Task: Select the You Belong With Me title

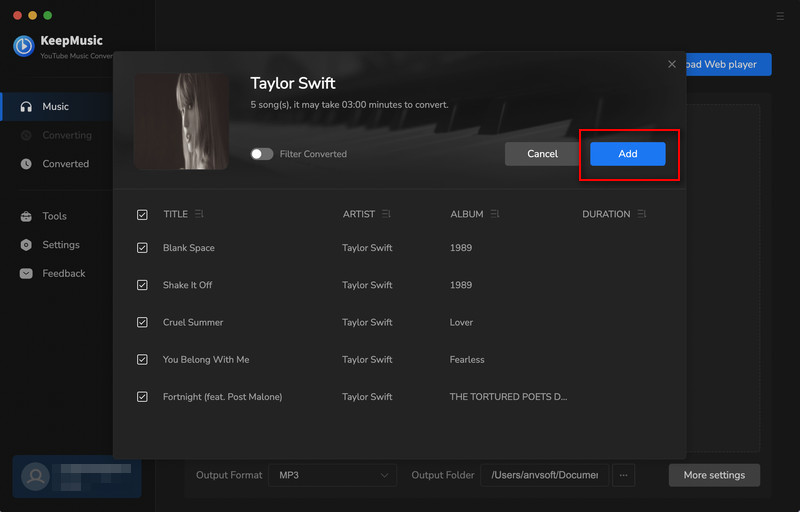Action: [206, 360]
